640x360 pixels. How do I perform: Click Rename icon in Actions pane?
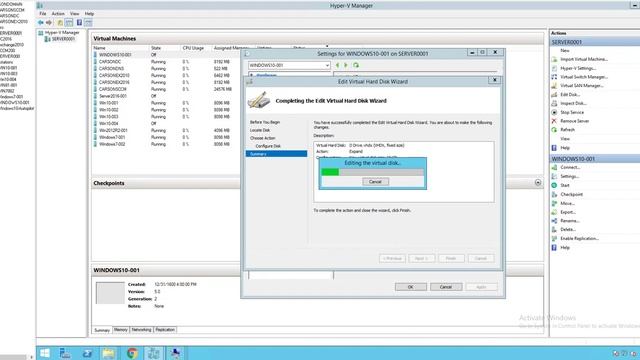pyautogui.click(x=554, y=221)
